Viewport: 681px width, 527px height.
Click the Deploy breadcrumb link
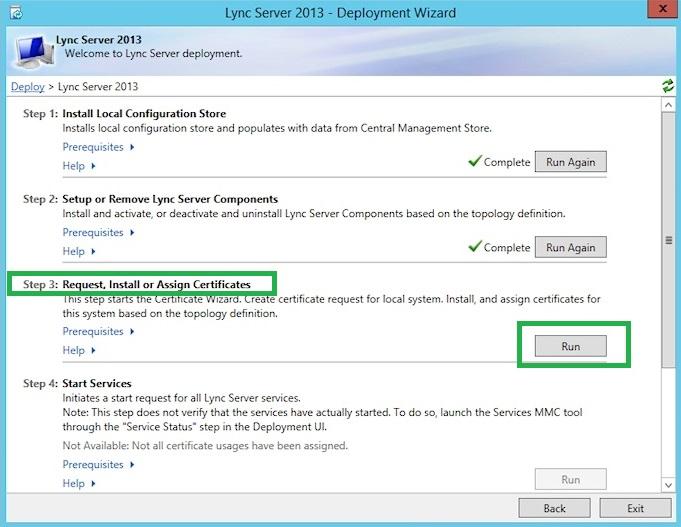click(x=28, y=86)
